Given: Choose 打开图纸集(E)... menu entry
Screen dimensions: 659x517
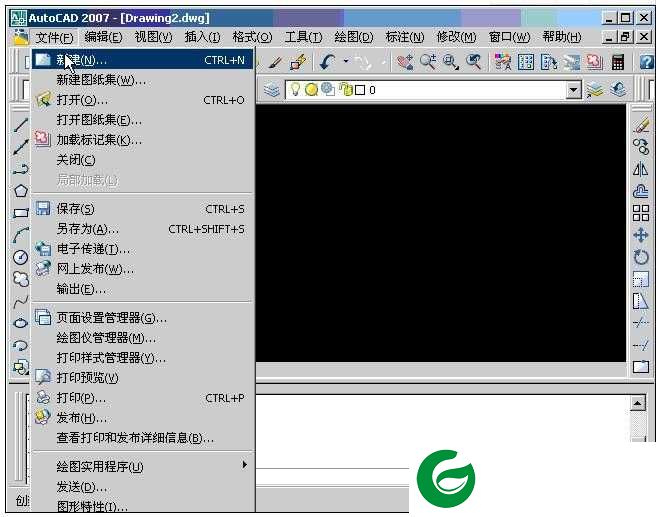Looking at the screenshot, I should pyautogui.click(x=143, y=120).
